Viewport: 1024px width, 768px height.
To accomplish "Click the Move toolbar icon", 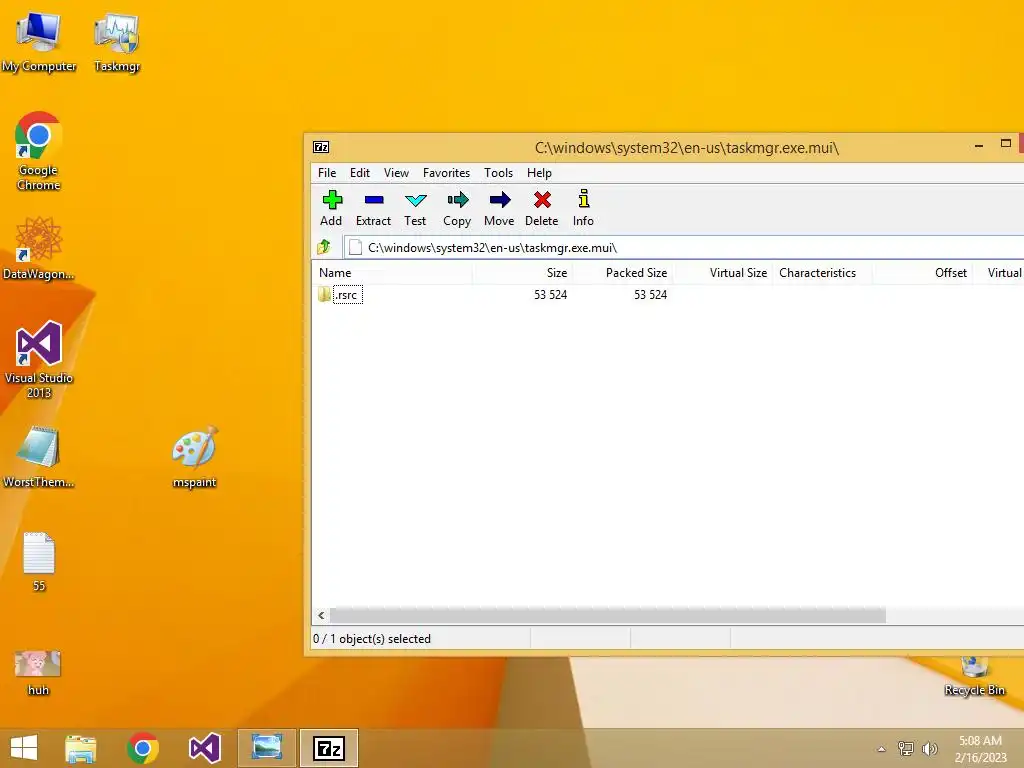I will coord(500,208).
